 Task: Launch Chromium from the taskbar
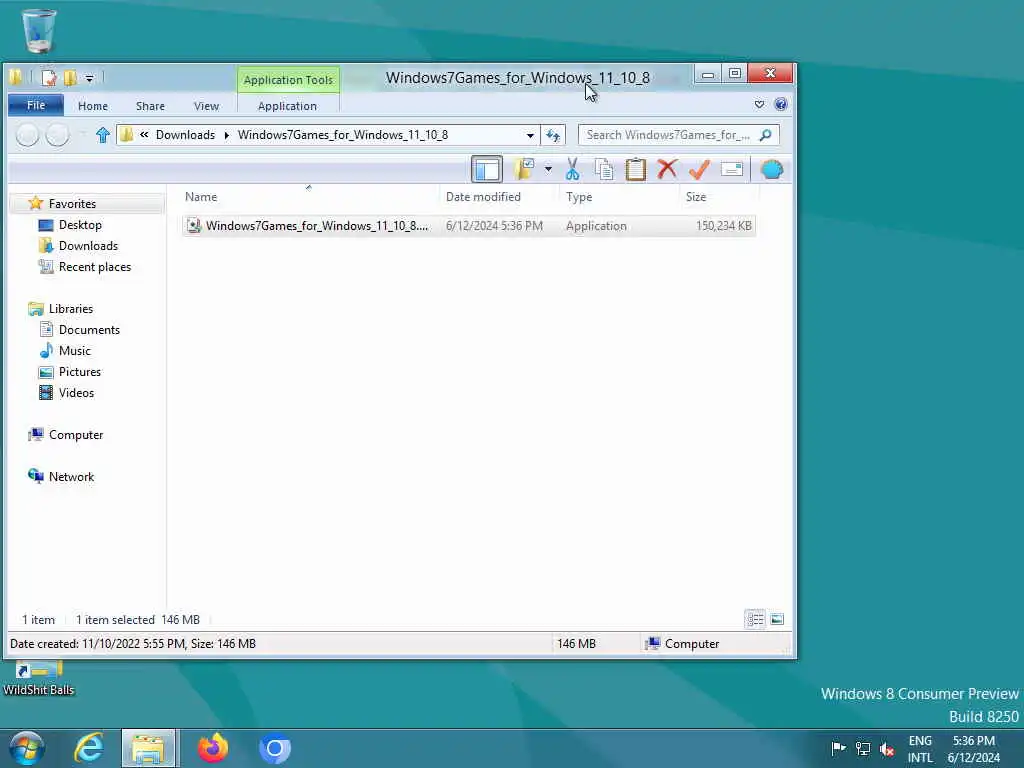[274, 748]
